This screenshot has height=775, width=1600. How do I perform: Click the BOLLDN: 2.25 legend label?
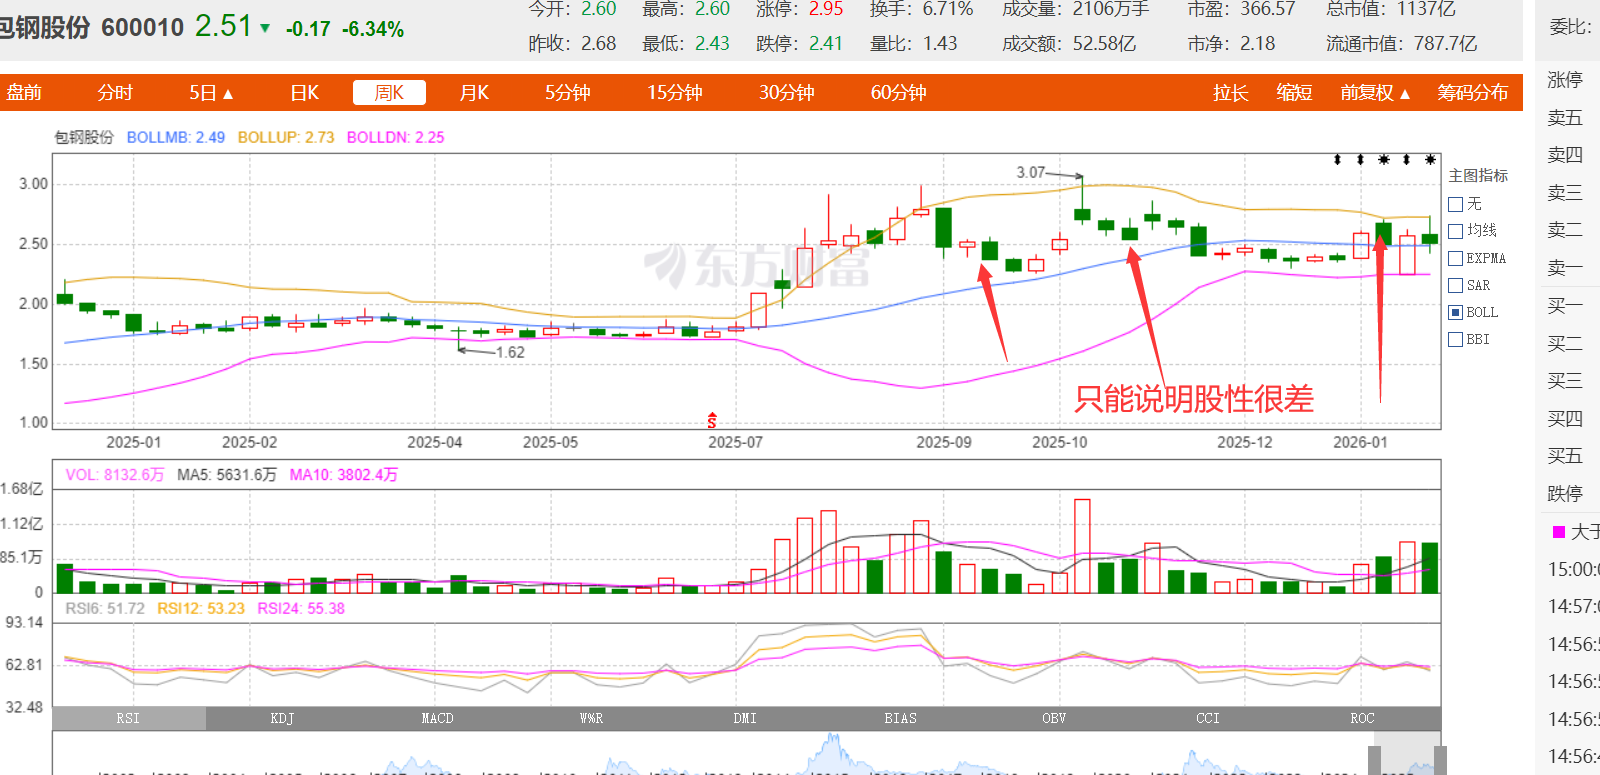[396, 137]
